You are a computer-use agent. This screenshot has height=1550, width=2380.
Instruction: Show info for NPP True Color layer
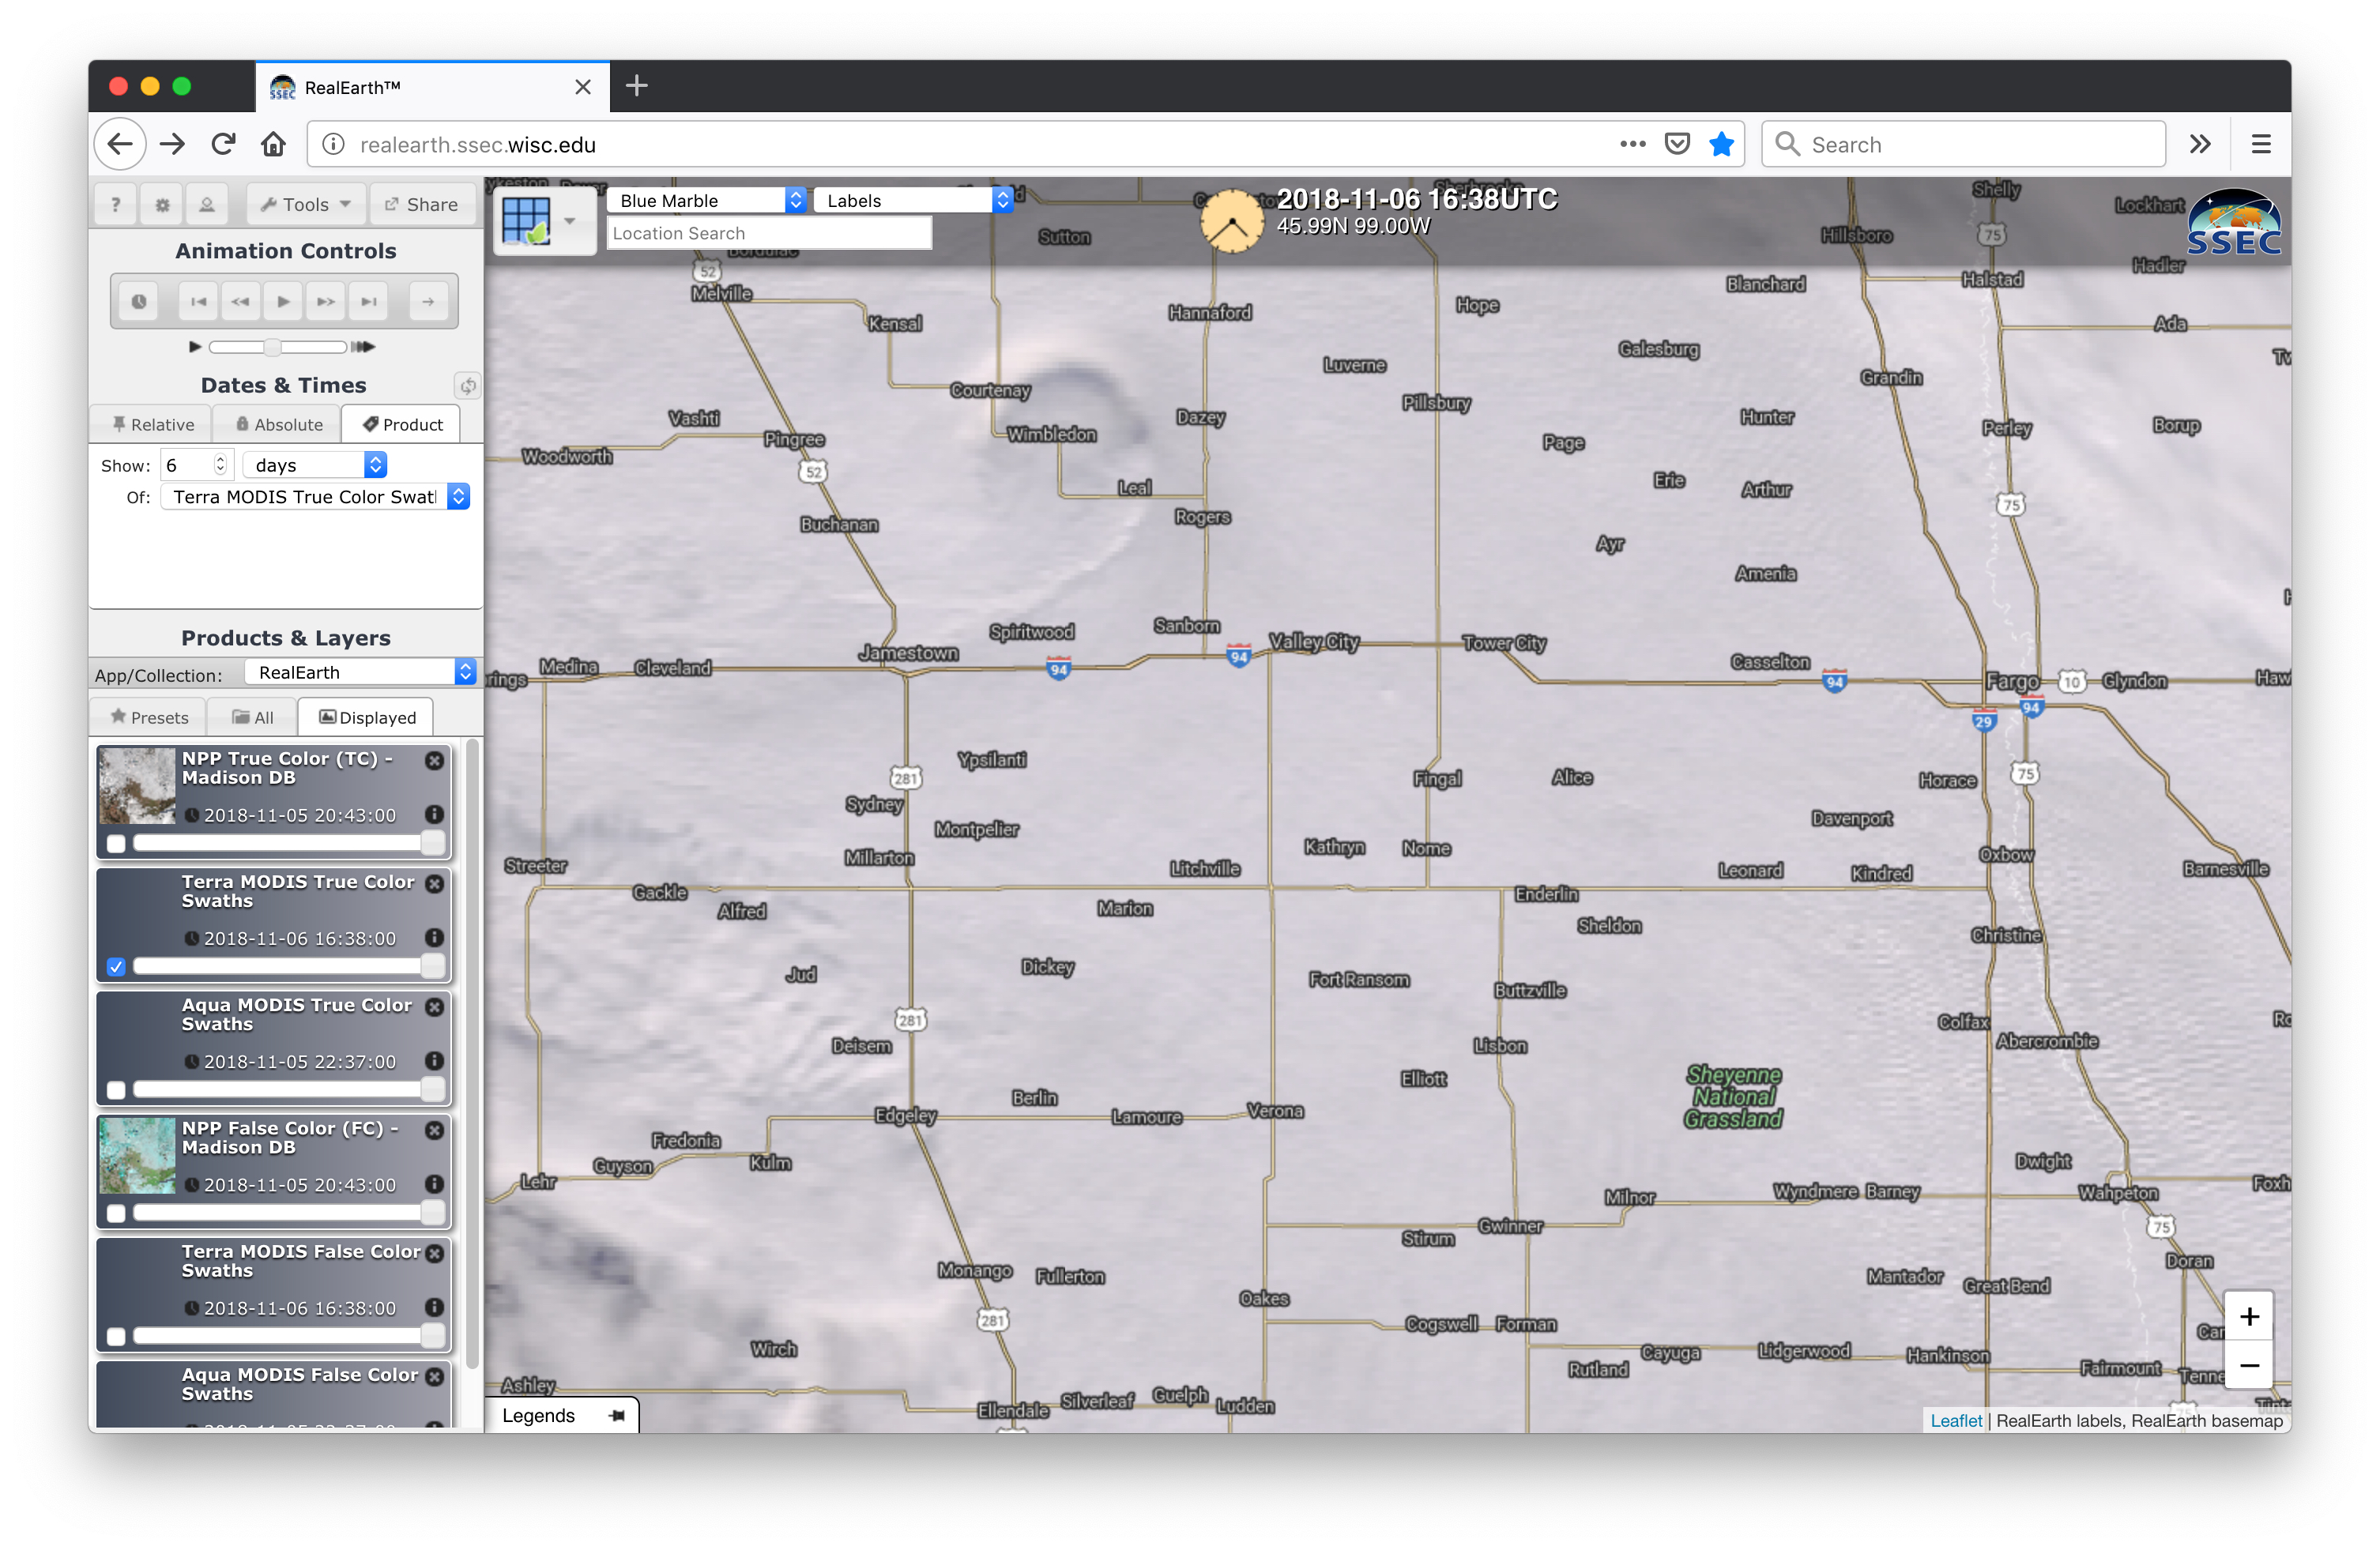[434, 814]
